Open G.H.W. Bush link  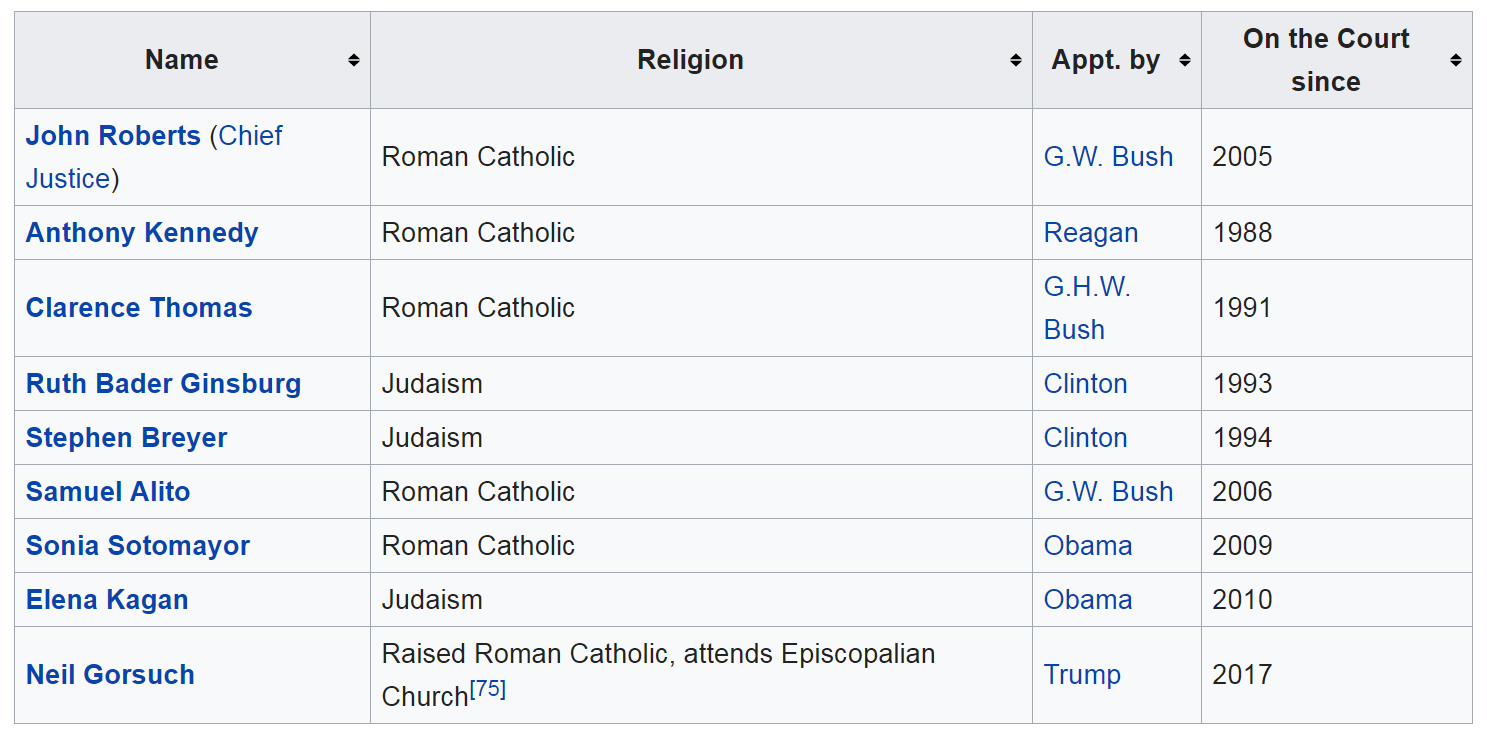click(x=1087, y=308)
